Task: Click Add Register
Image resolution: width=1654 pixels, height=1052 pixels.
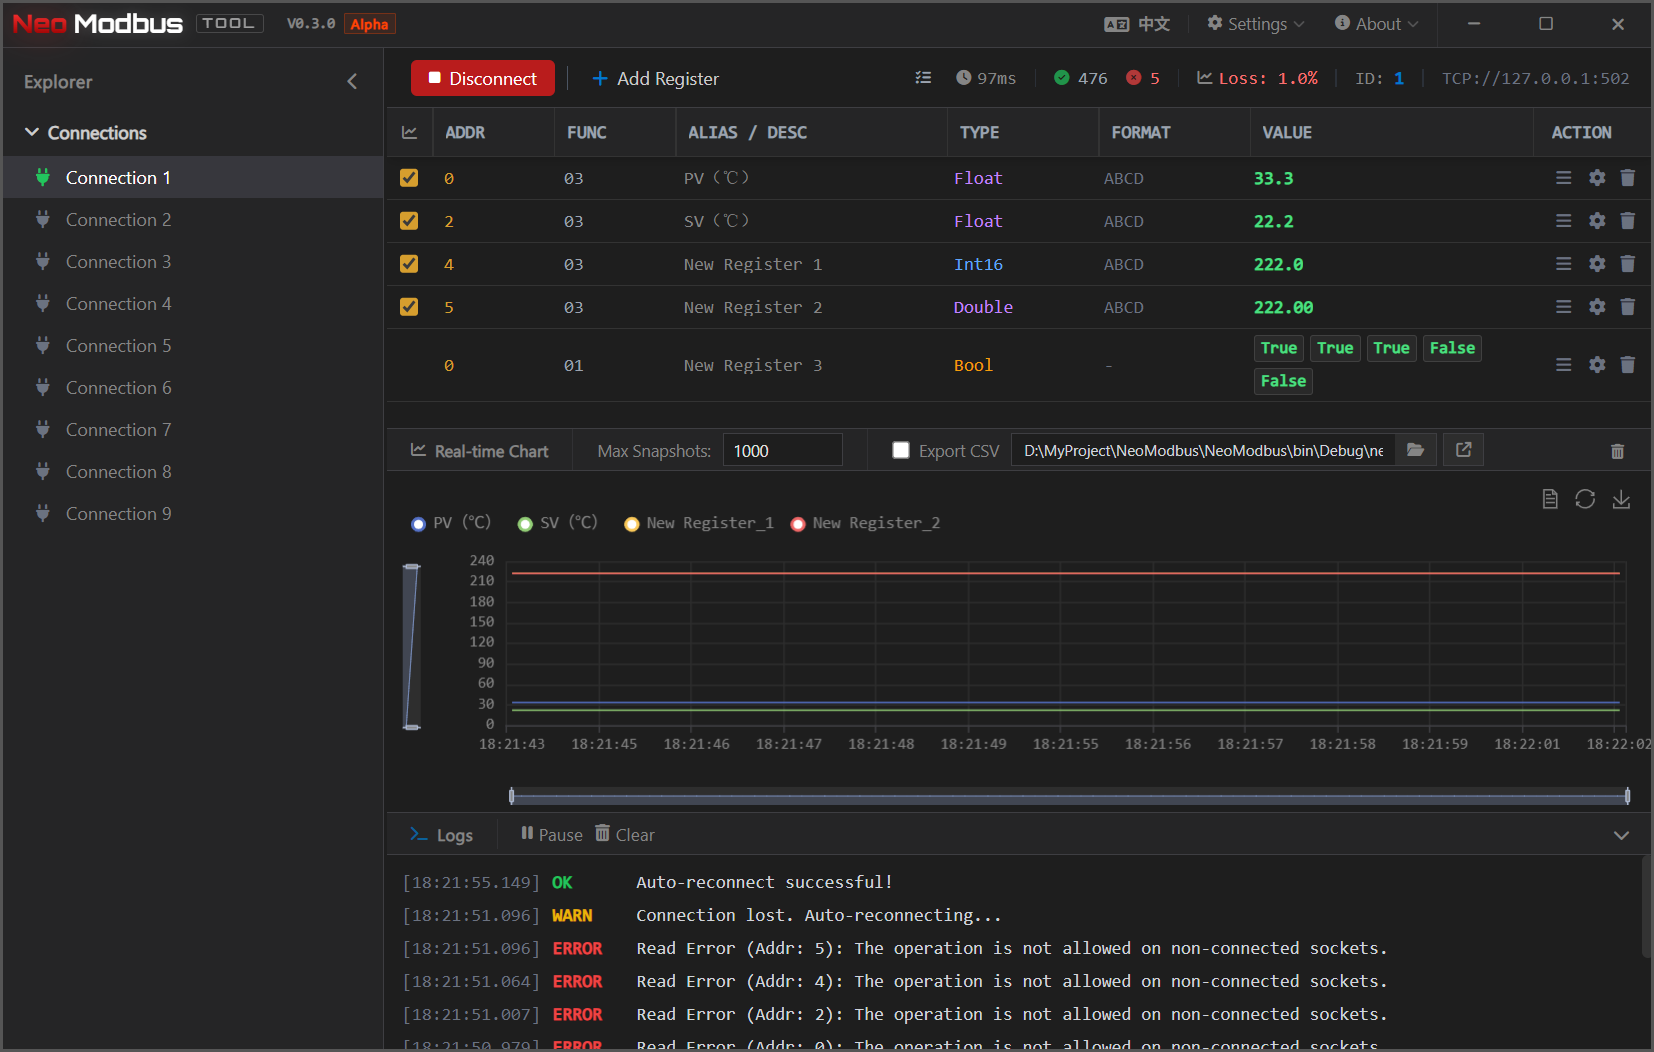Action: 655,79
